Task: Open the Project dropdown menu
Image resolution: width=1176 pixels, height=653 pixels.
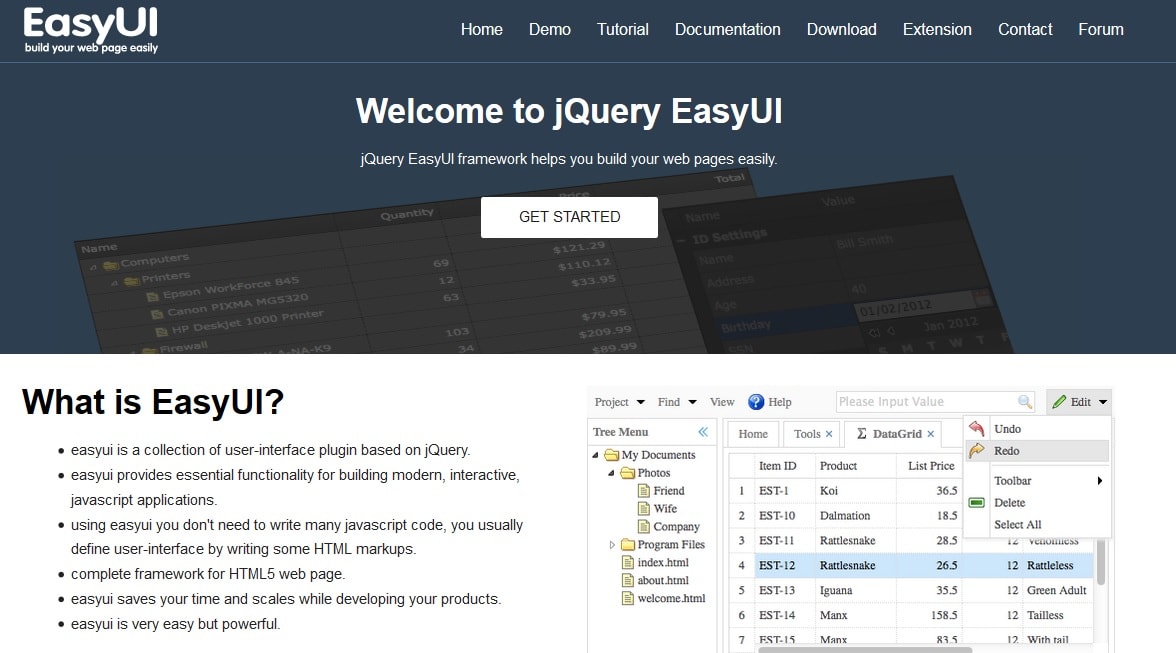Action: coord(620,402)
